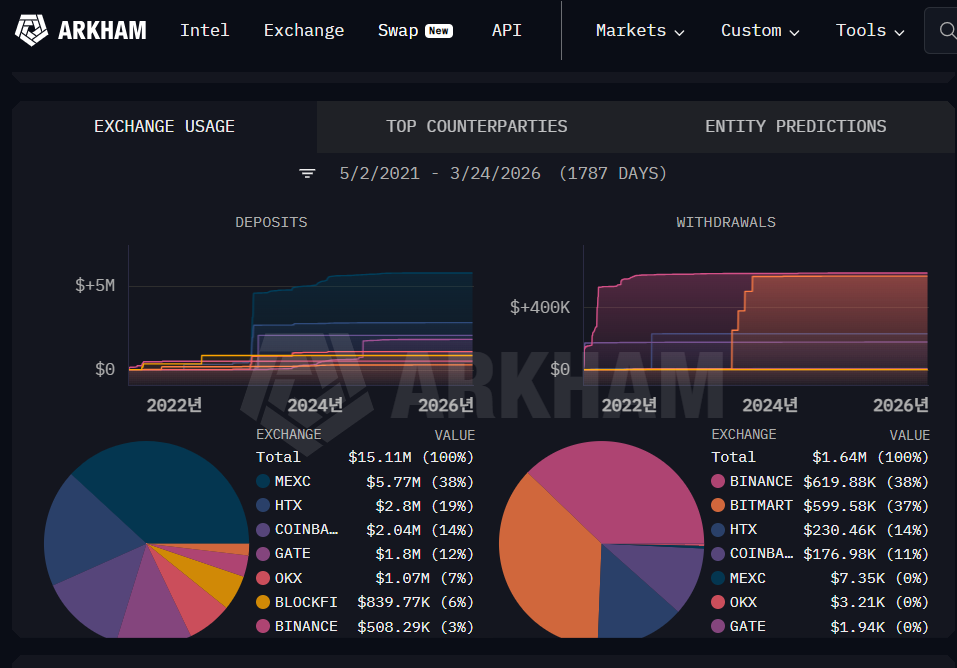Viewport: 957px width, 668px height.
Task: Click BINANCE color dot in deposits legend
Action: (x=263, y=626)
